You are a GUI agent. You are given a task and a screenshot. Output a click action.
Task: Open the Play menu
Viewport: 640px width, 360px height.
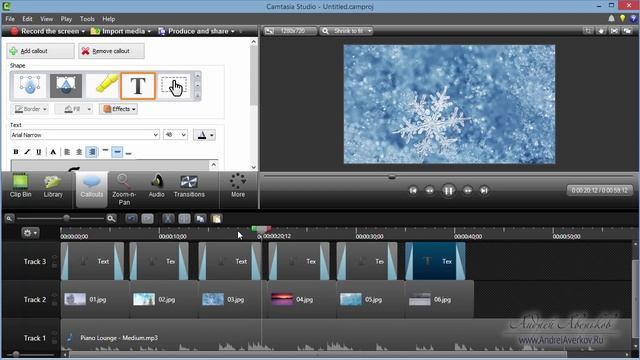coord(66,19)
